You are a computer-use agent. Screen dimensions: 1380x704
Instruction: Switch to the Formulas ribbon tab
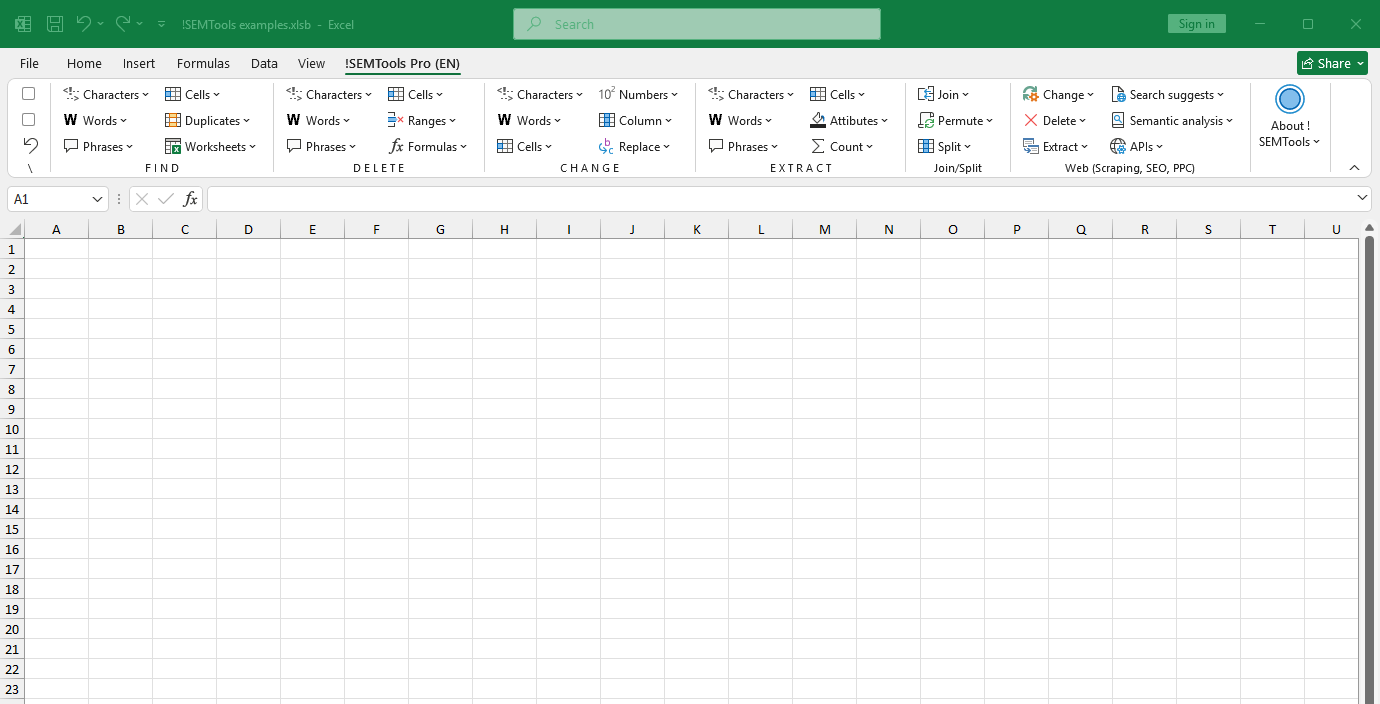pos(203,63)
